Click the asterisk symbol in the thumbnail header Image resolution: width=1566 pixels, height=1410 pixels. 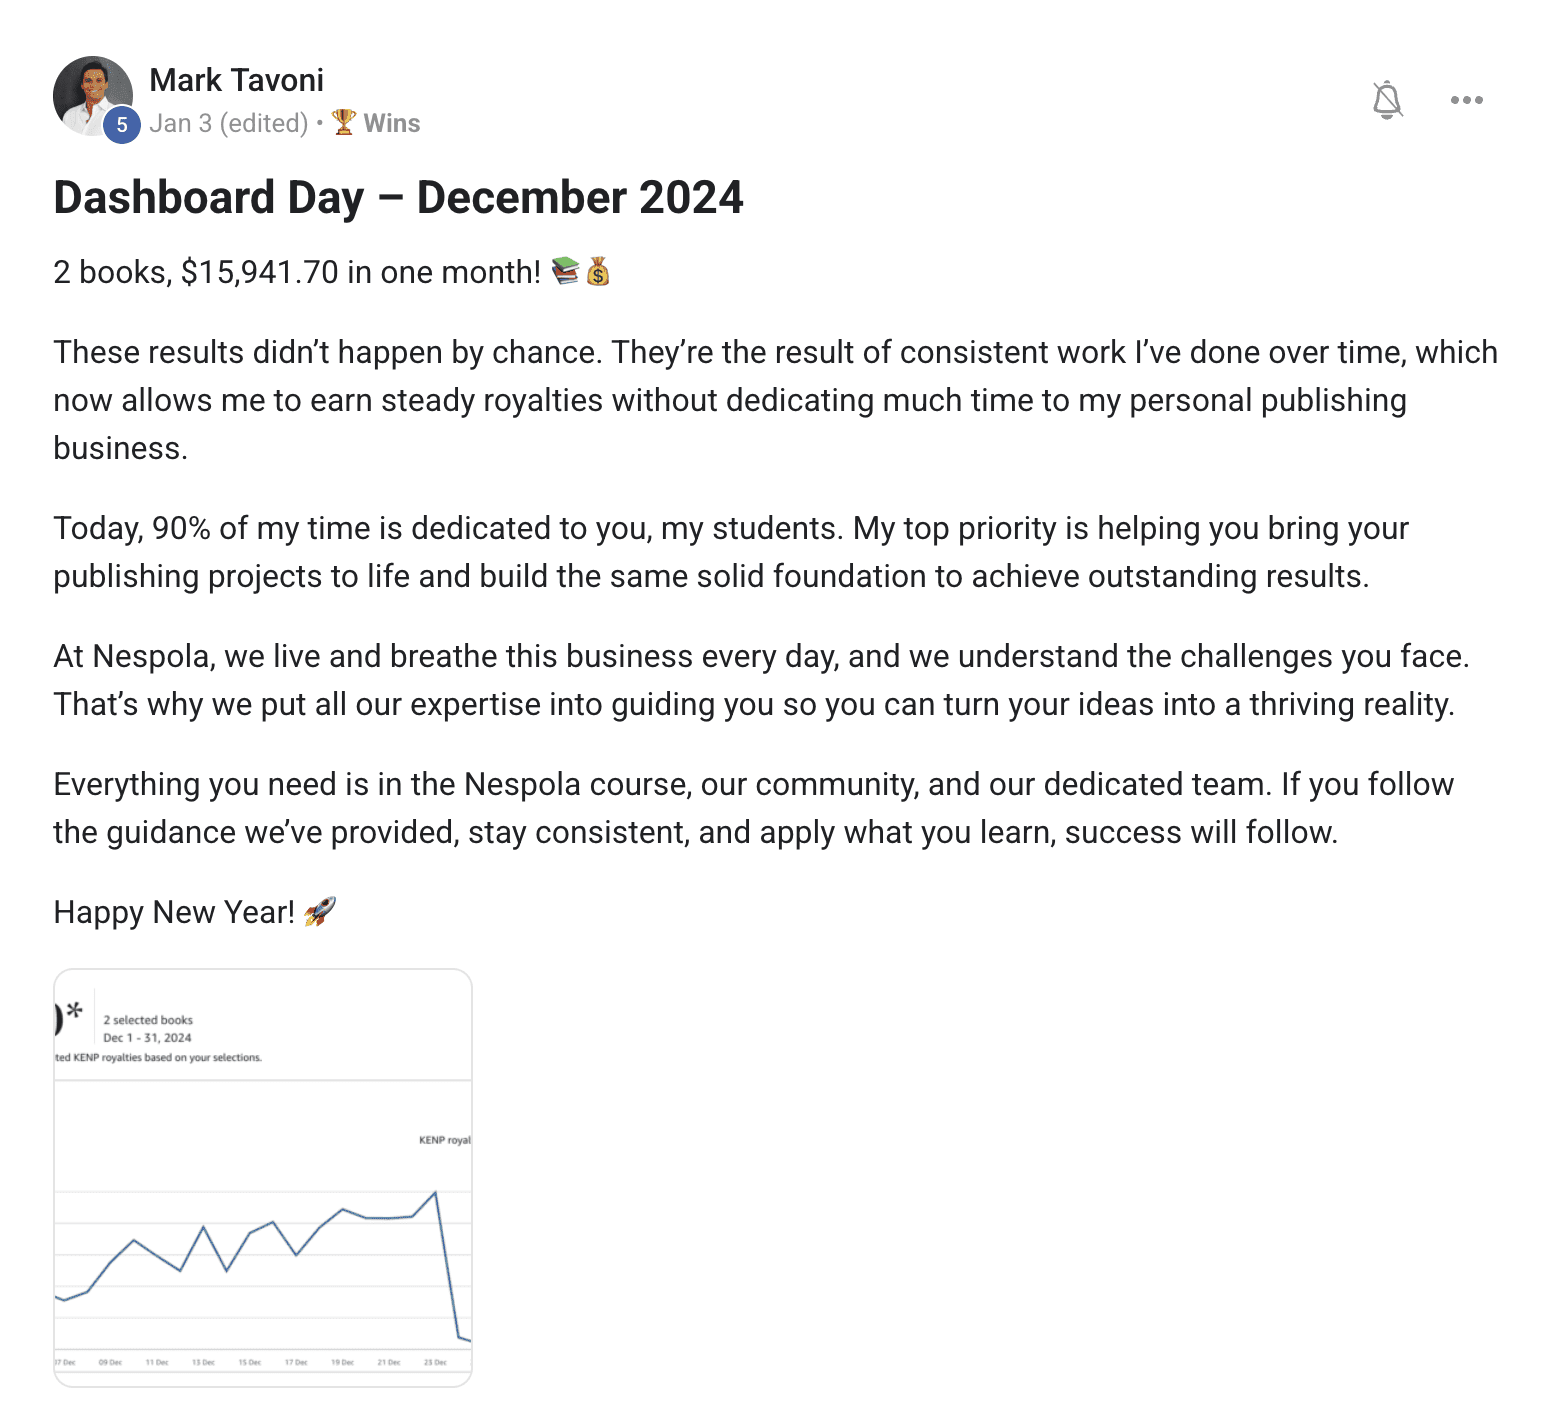click(x=74, y=1010)
